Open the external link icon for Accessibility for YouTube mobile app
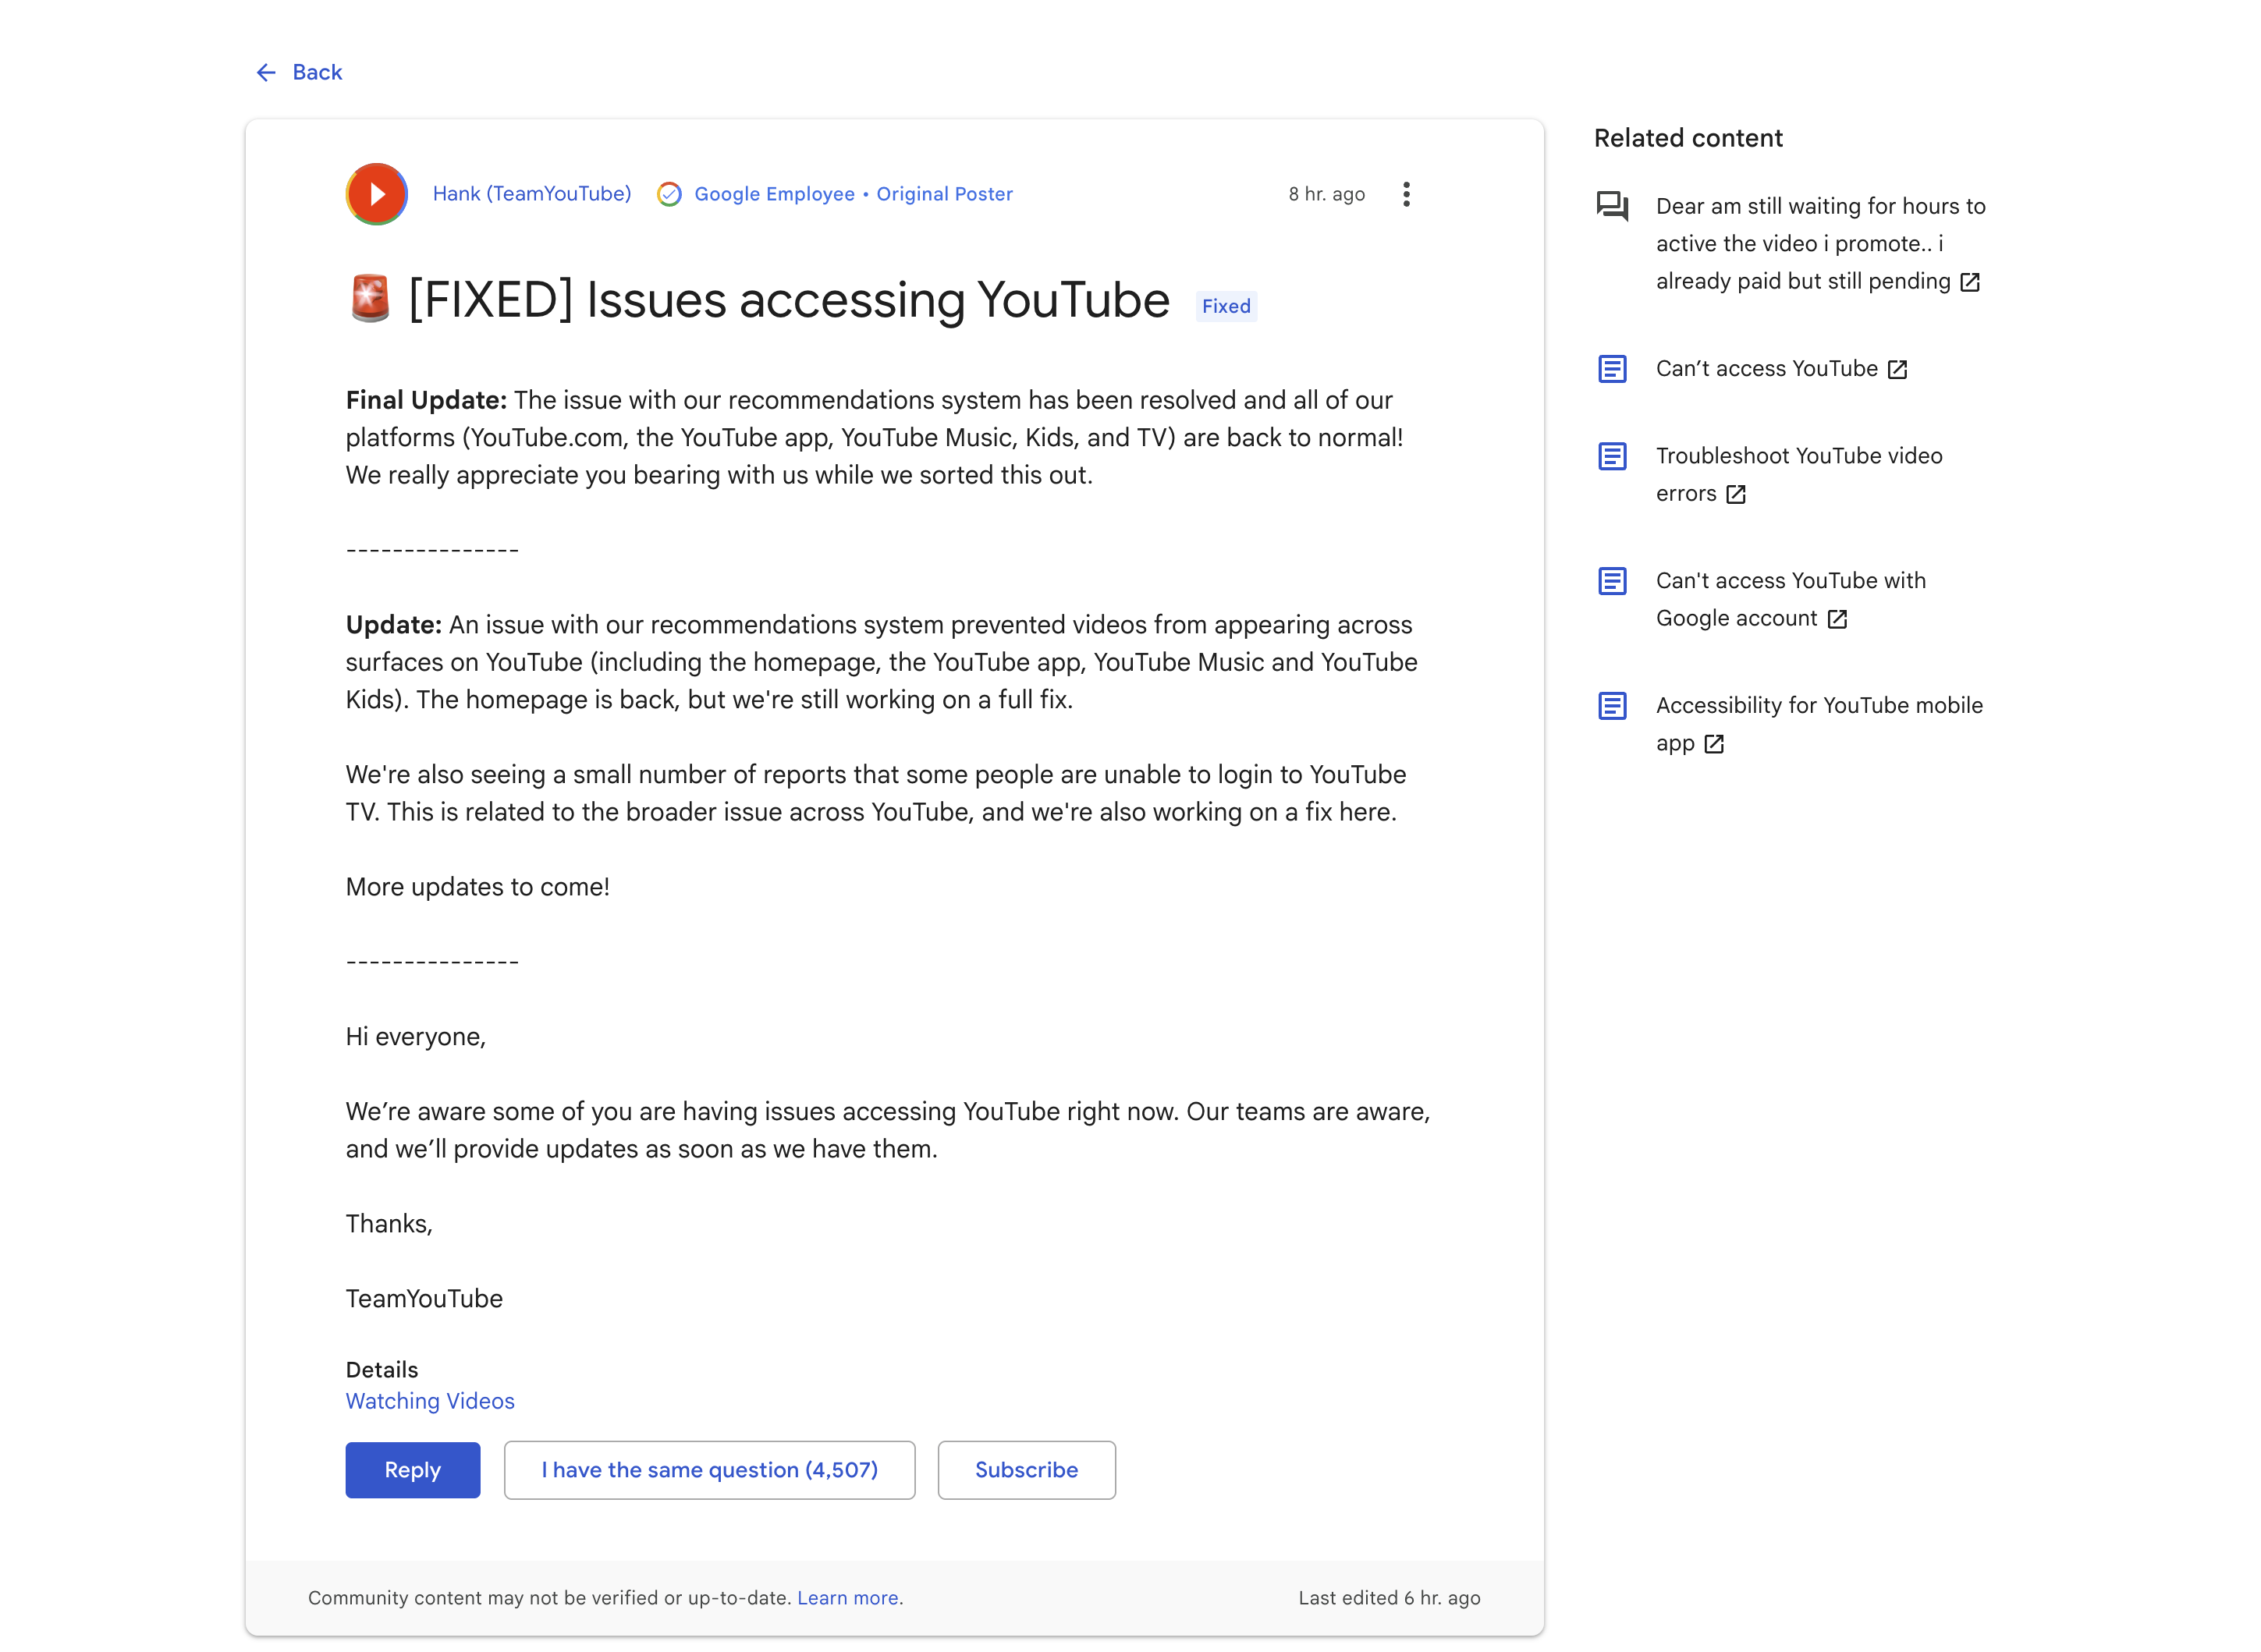 (1714, 744)
